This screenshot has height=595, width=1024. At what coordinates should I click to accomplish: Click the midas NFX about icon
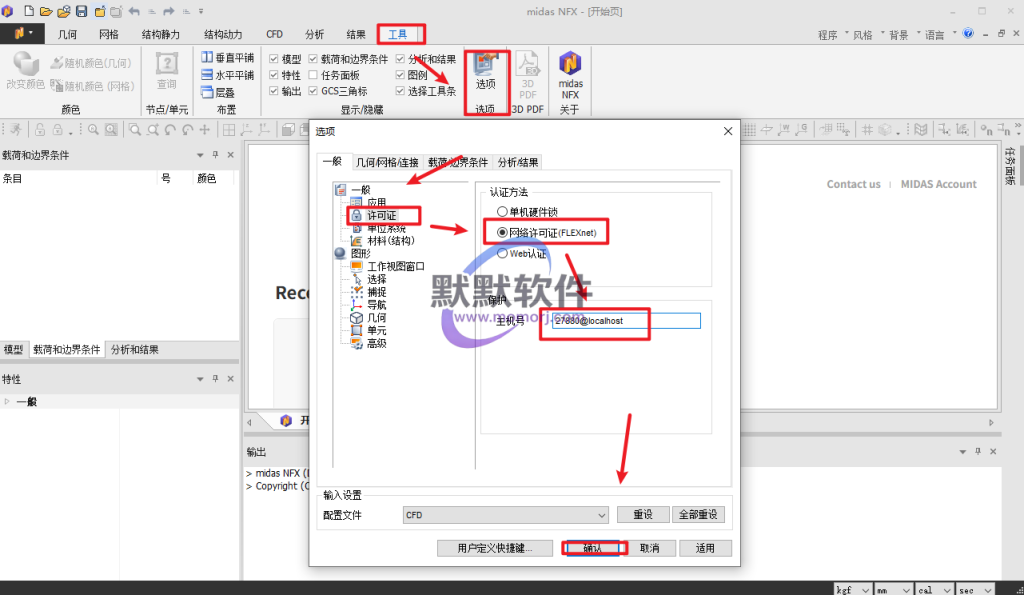[570, 75]
